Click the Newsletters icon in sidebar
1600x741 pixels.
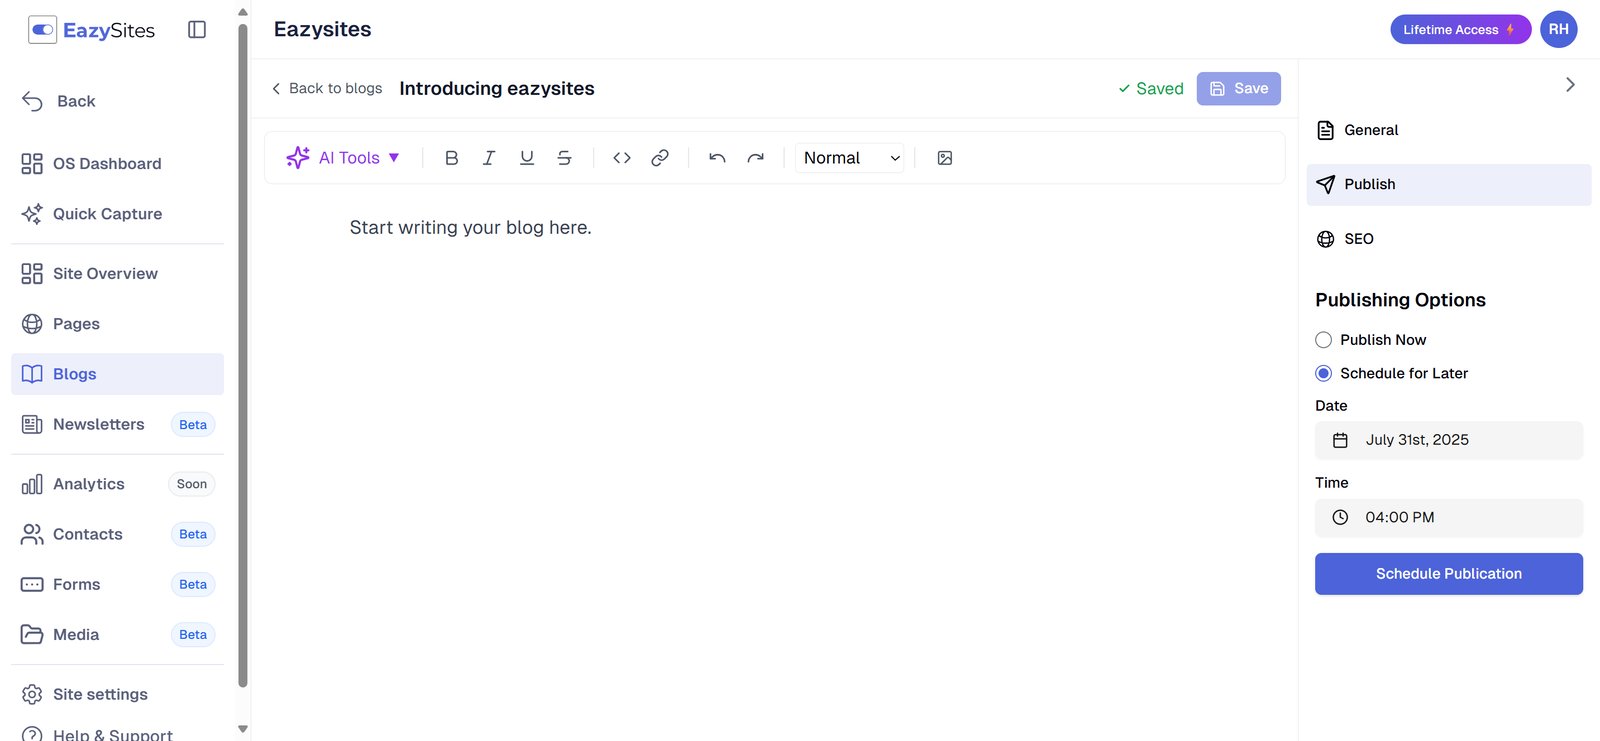tap(32, 424)
